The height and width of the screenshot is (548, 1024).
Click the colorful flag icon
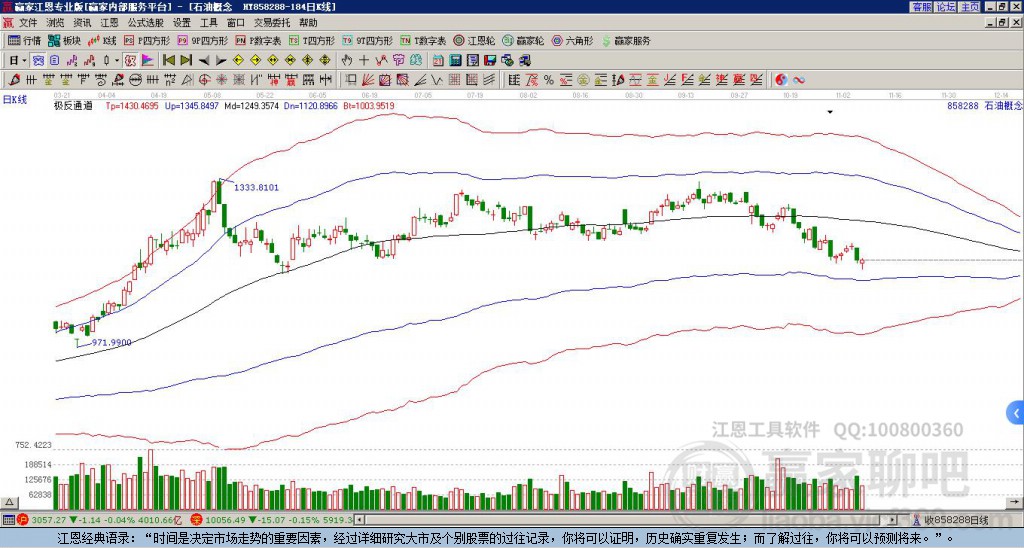[x=148, y=60]
